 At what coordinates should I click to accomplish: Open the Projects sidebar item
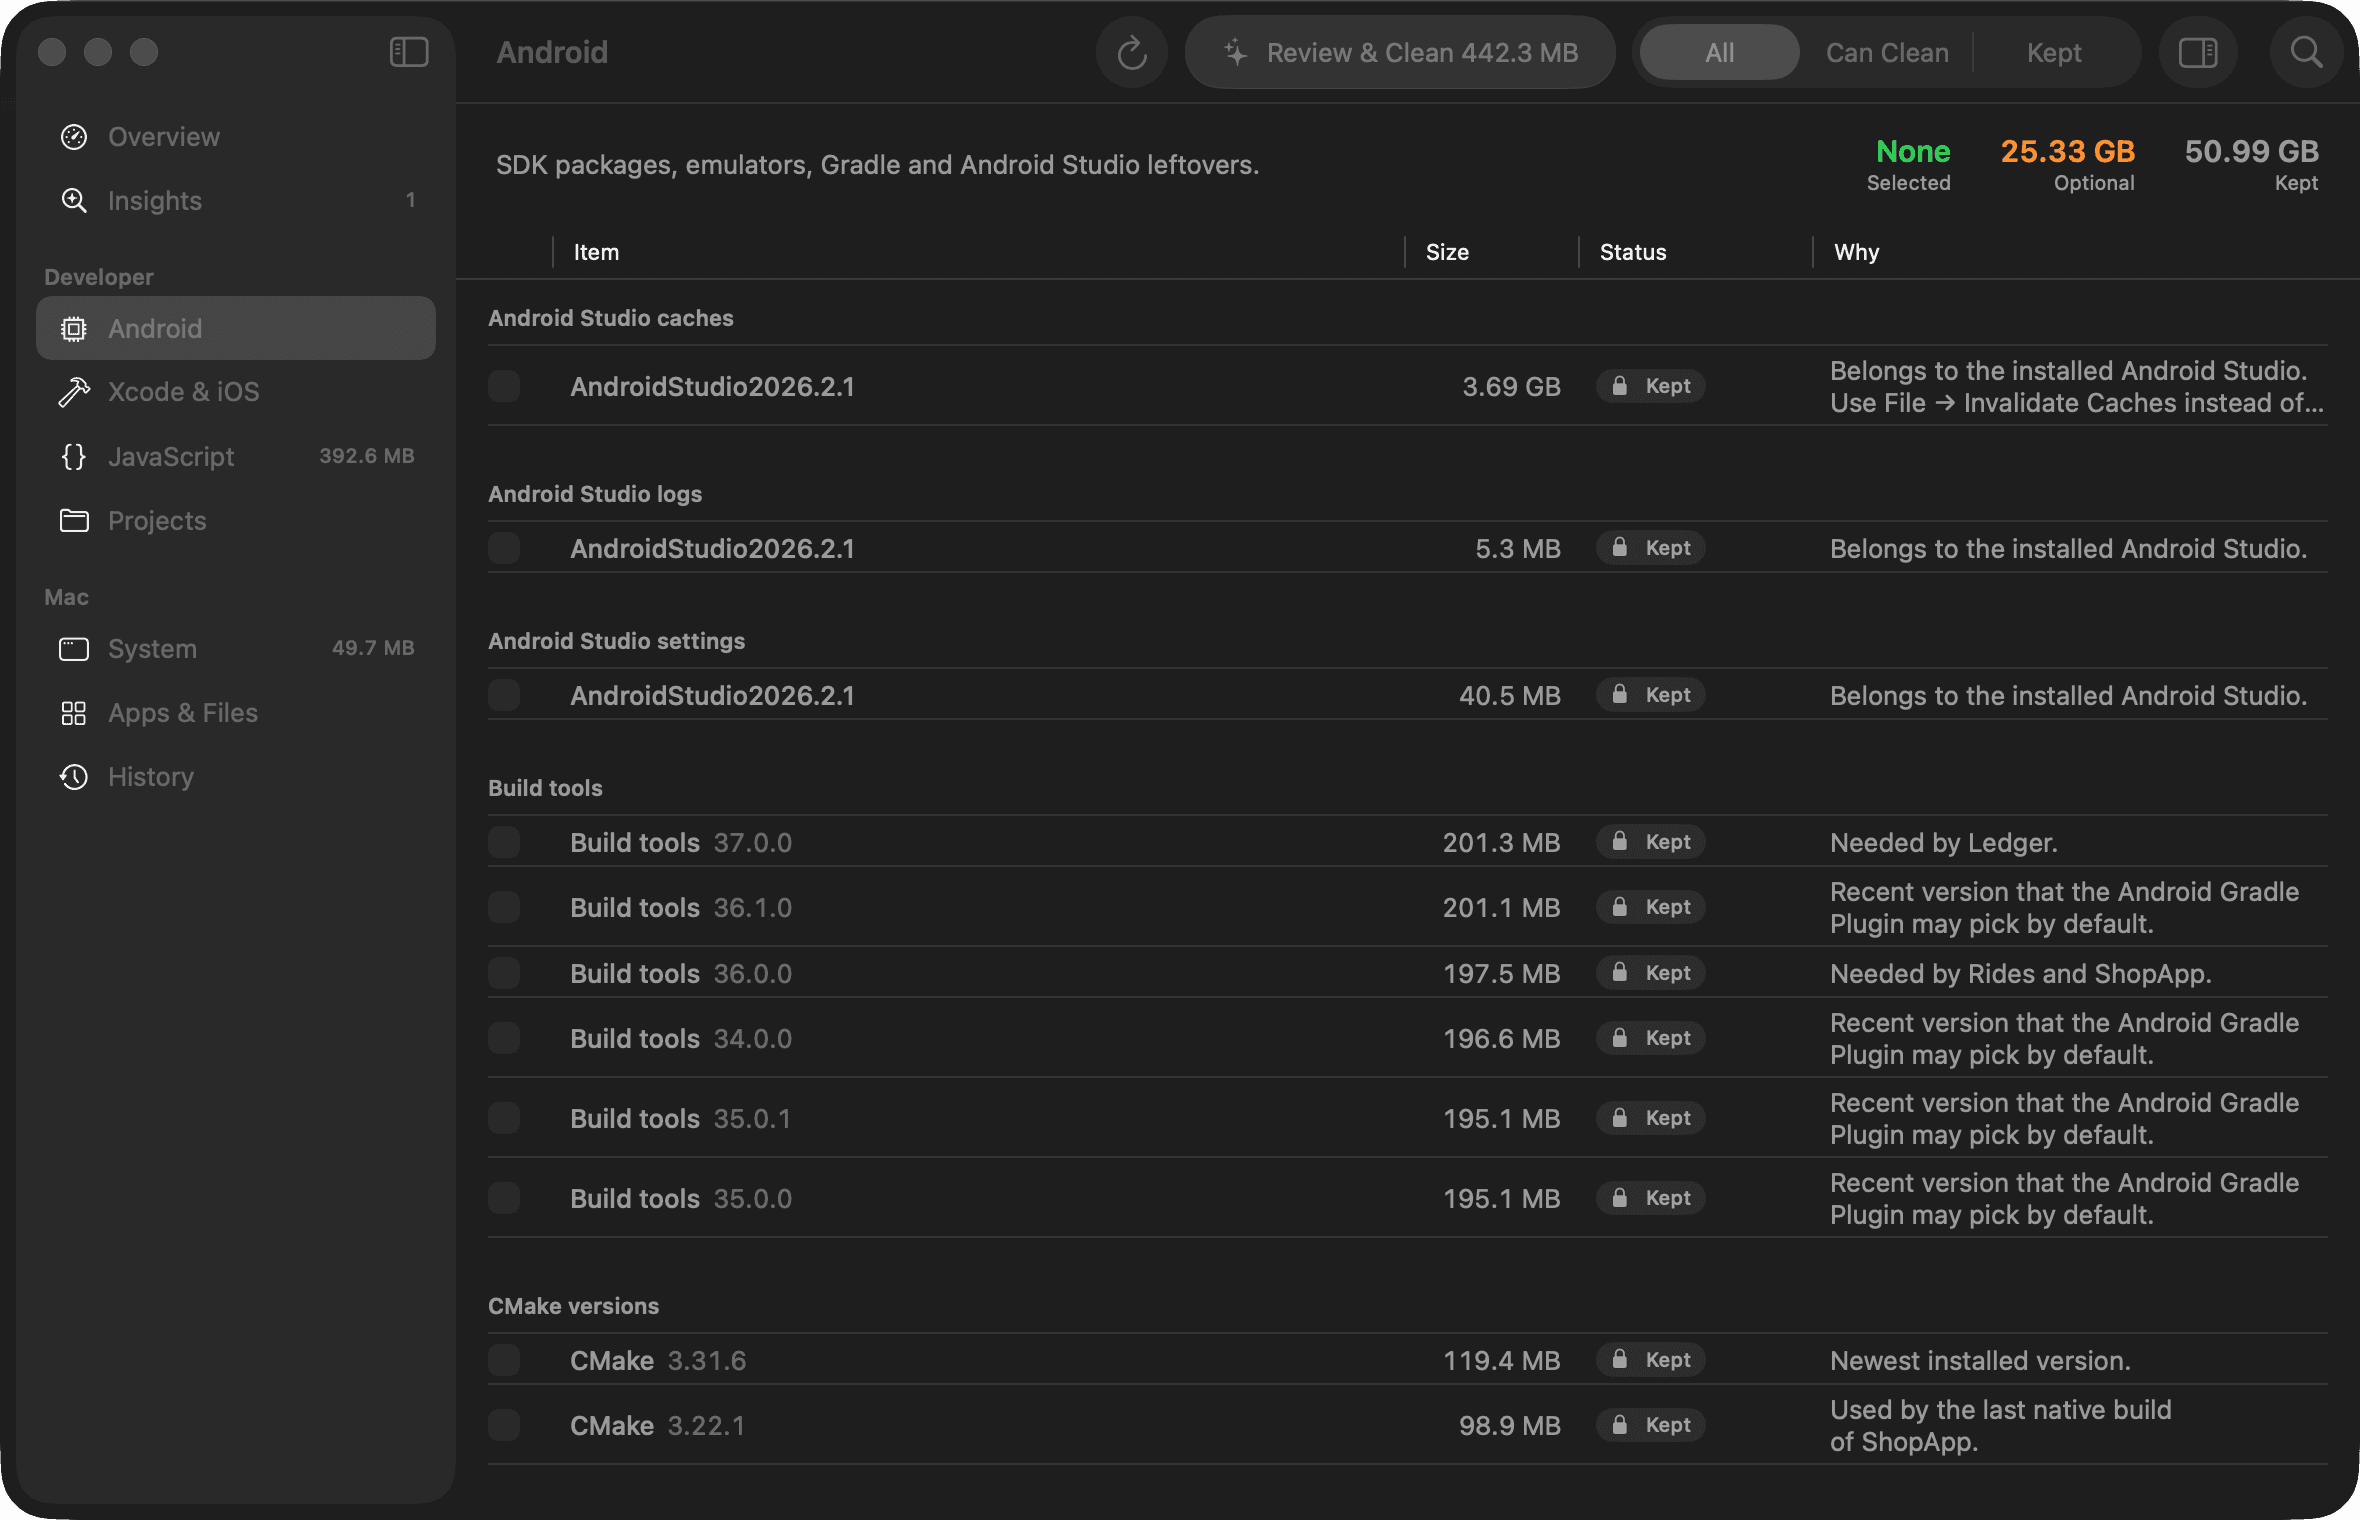[x=236, y=521]
